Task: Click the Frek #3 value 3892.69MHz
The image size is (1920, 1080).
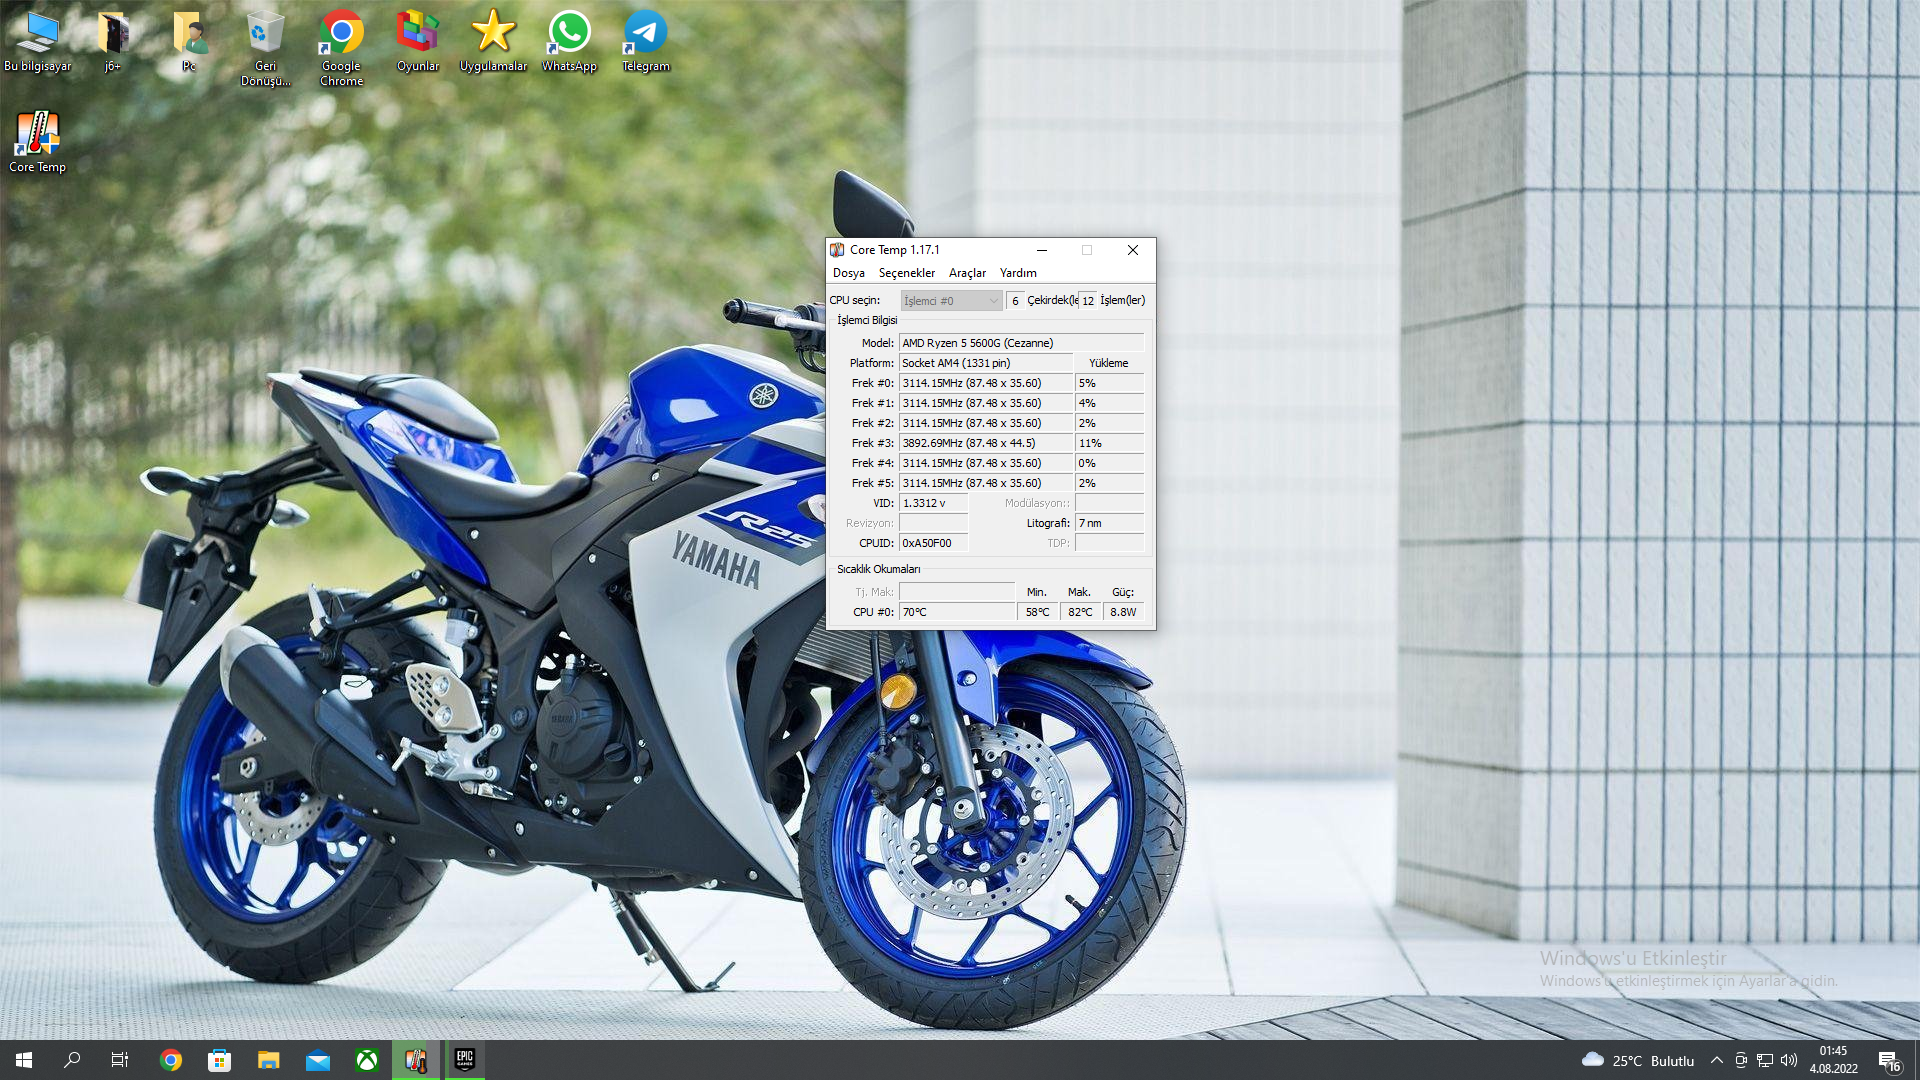Action: [x=986, y=443]
